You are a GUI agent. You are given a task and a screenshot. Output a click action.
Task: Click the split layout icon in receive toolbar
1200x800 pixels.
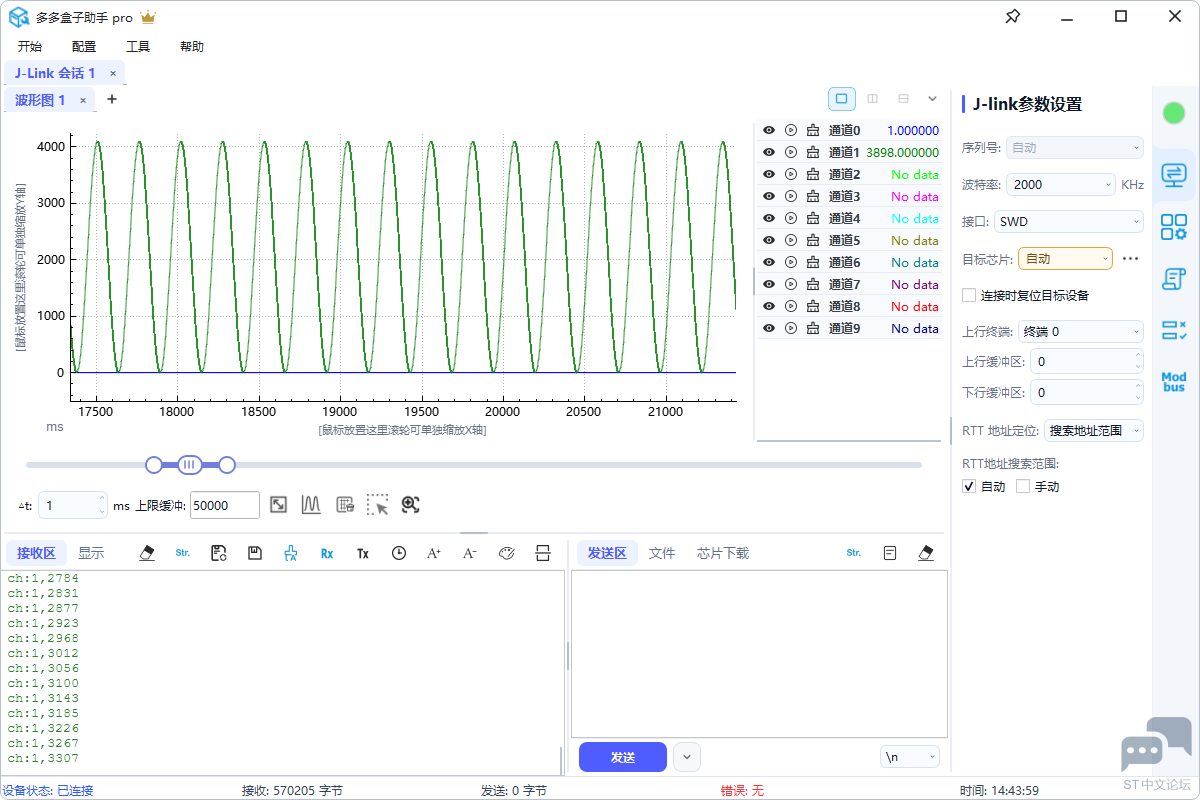pos(542,553)
